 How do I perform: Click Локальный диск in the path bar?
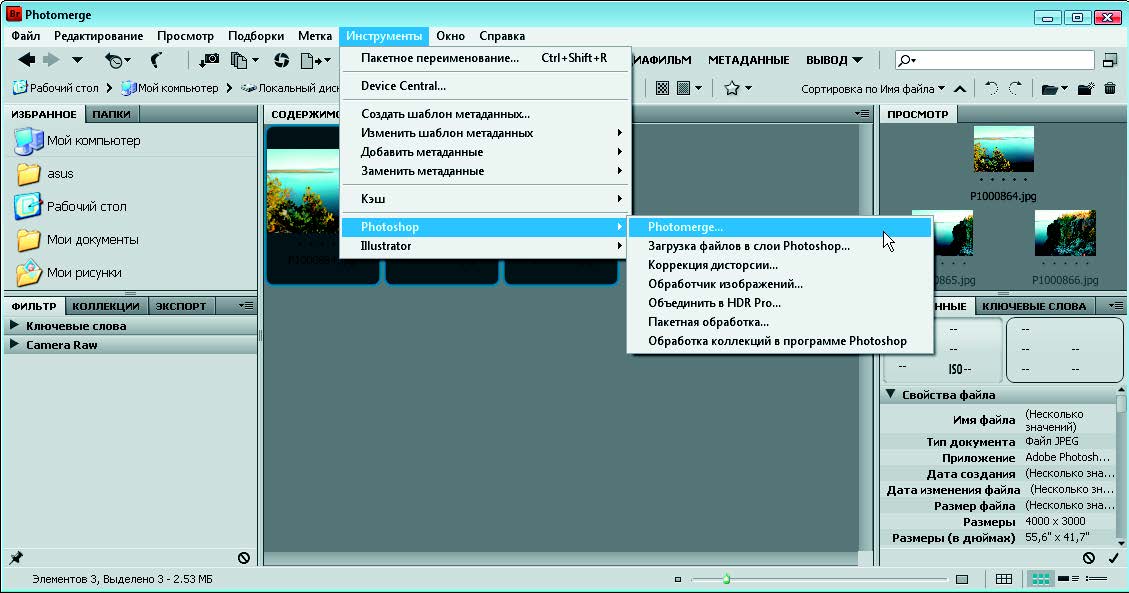pyautogui.click(x=290, y=88)
